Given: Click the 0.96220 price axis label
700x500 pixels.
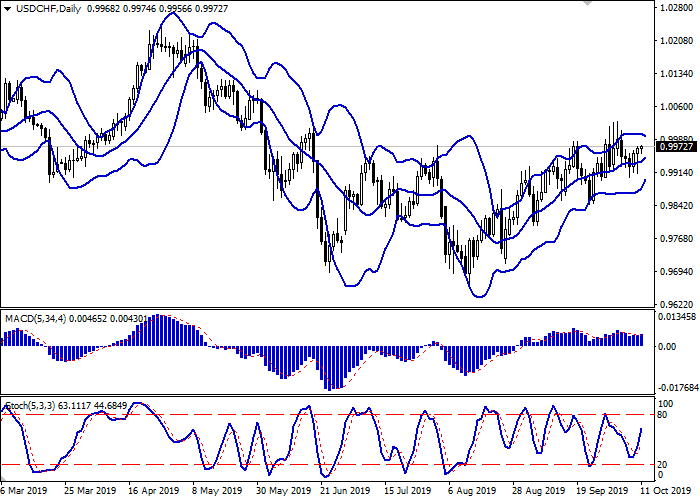Looking at the screenshot, I should (x=671, y=304).
